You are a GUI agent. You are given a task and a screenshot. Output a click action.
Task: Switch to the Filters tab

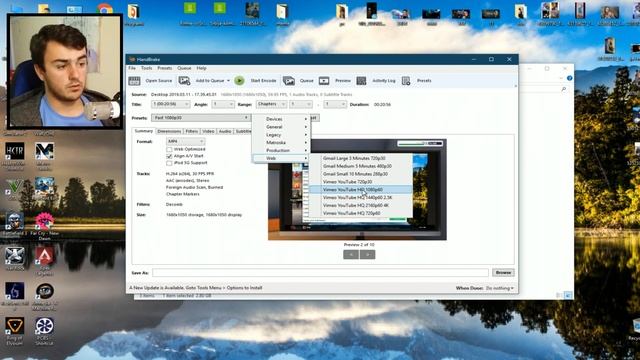coord(191,131)
